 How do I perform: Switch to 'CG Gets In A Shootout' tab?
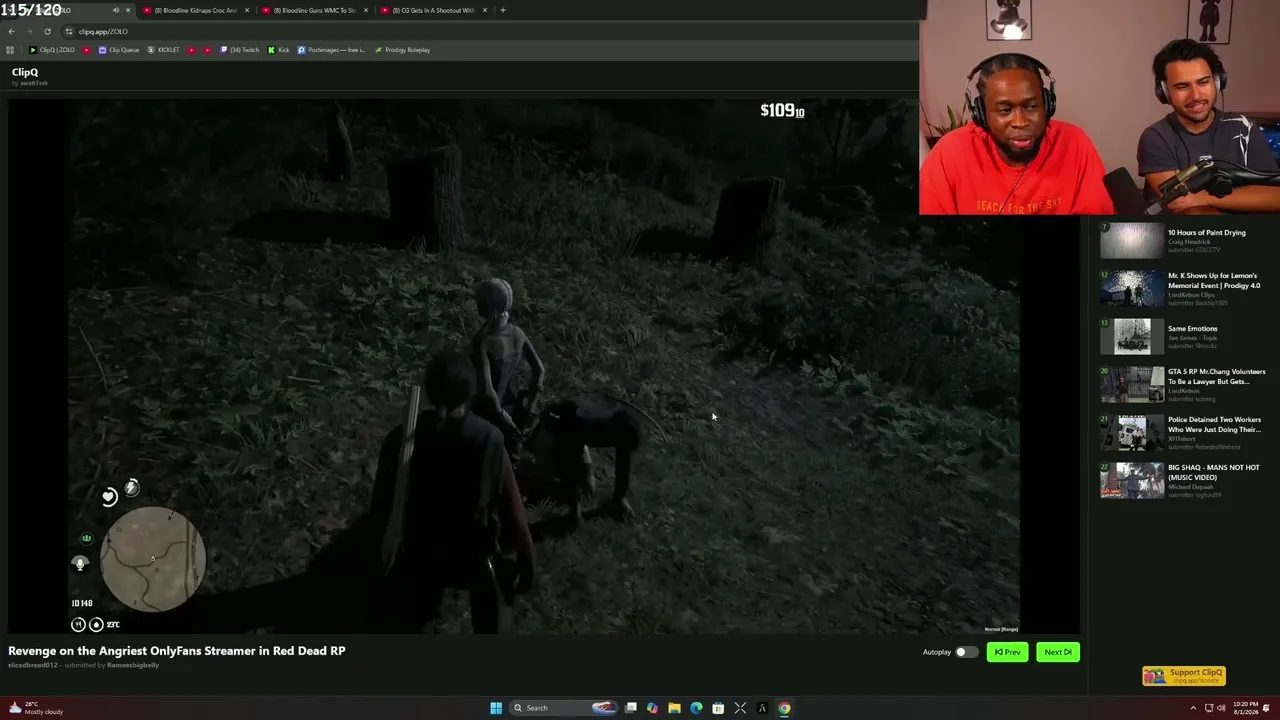click(x=433, y=10)
